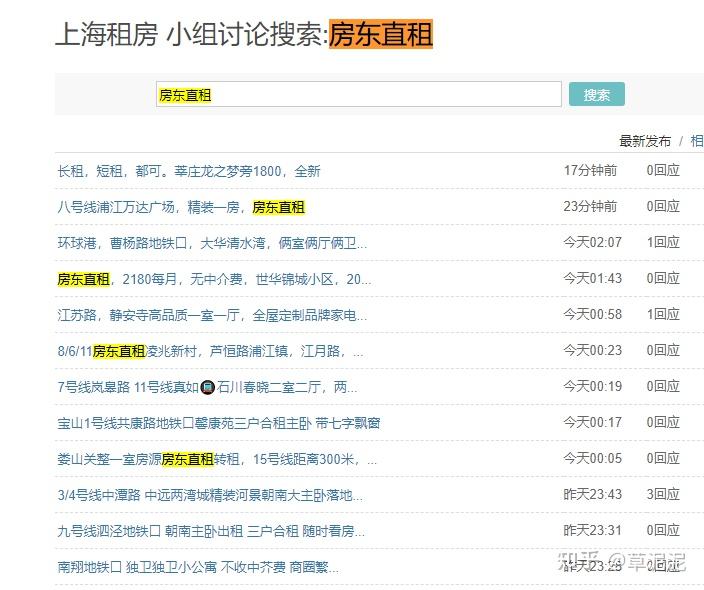704x590 pixels.
Task: Switch to the partially visible 相关 sort tab
Action: pos(697,141)
